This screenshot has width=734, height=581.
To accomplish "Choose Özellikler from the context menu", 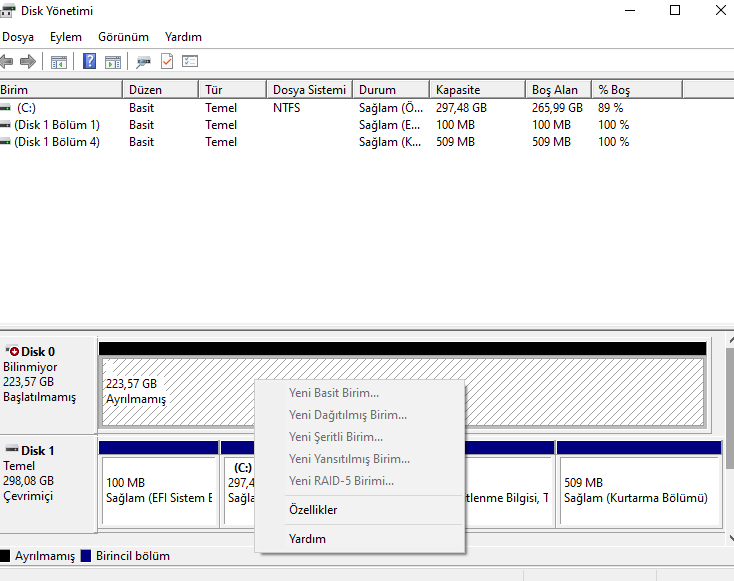I will [x=360, y=510].
